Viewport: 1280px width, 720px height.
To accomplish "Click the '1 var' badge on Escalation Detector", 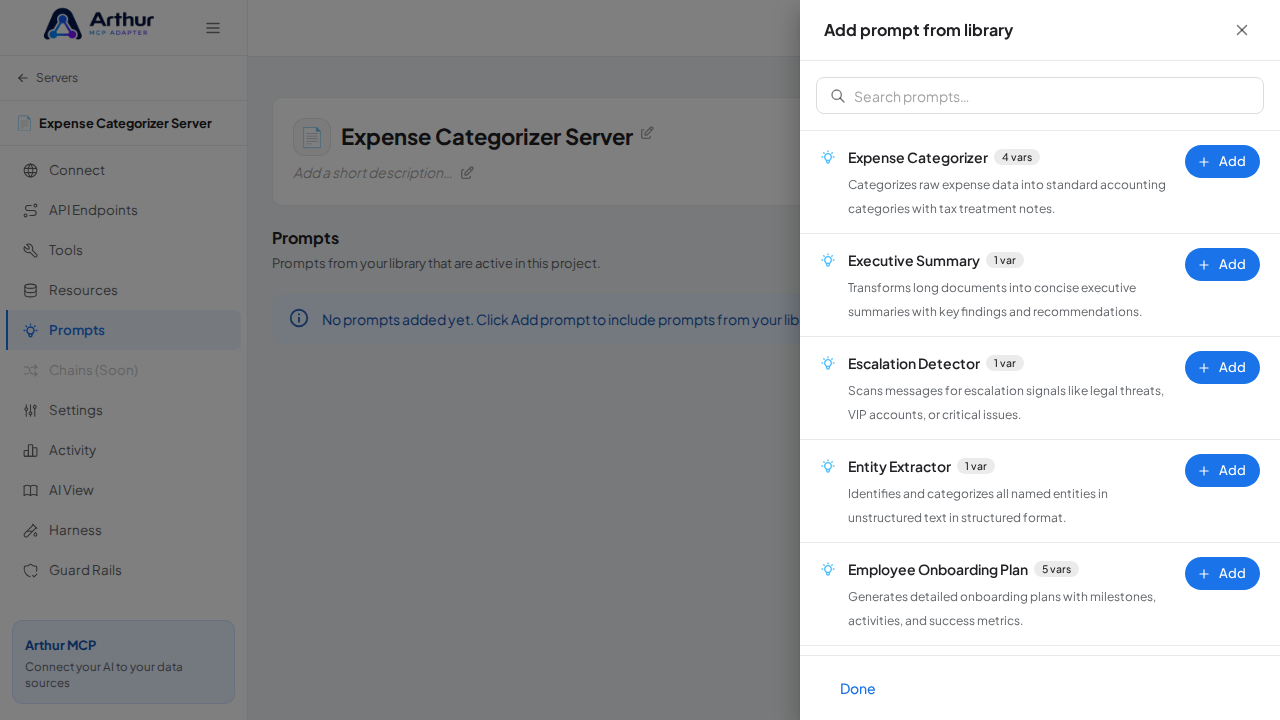I will (x=1005, y=363).
